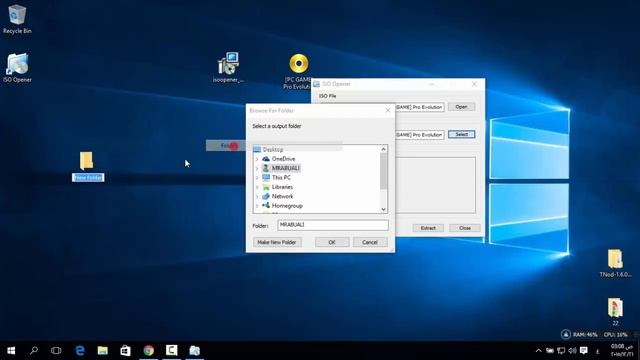Confirm folder selection with OK
This screenshot has height=360, width=640.
pyautogui.click(x=332, y=242)
